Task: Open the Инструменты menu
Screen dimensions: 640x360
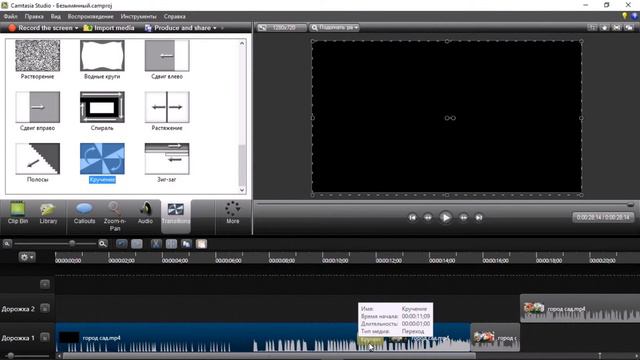Action: coord(138,16)
